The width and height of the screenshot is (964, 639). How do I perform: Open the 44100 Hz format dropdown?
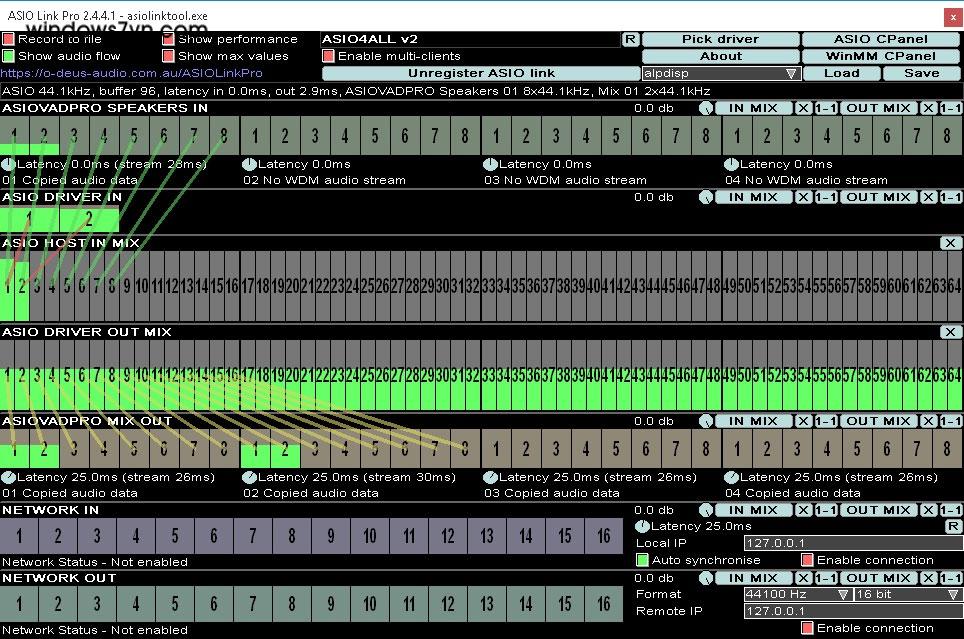click(797, 594)
